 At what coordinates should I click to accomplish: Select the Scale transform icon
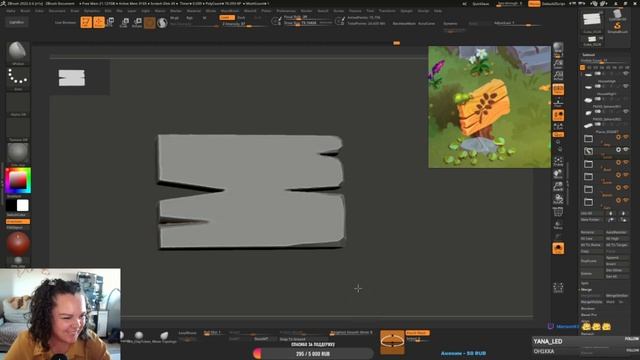(124, 22)
